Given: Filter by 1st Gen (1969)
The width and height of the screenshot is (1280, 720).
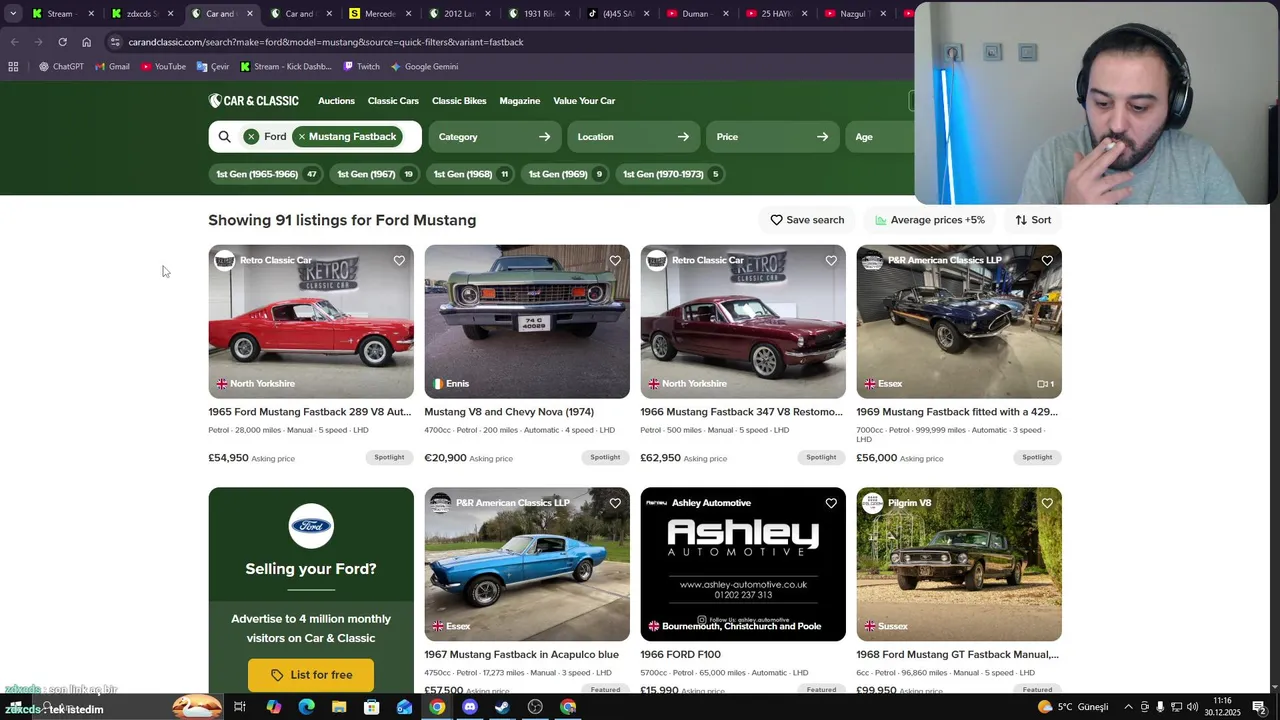Looking at the screenshot, I should 565,174.
